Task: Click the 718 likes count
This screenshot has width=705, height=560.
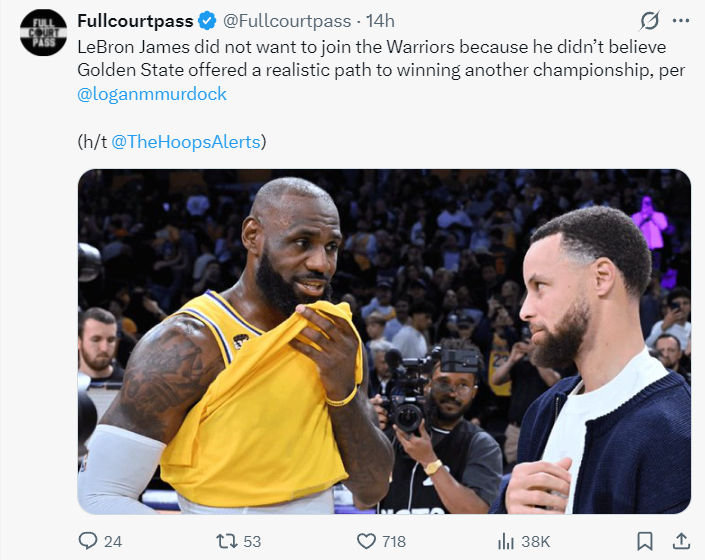Action: [x=394, y=542]
